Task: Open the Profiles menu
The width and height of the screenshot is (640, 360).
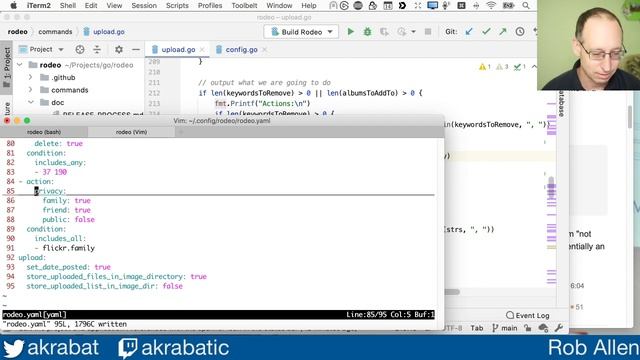Action: pyautogui.click(x=210, y=6)
